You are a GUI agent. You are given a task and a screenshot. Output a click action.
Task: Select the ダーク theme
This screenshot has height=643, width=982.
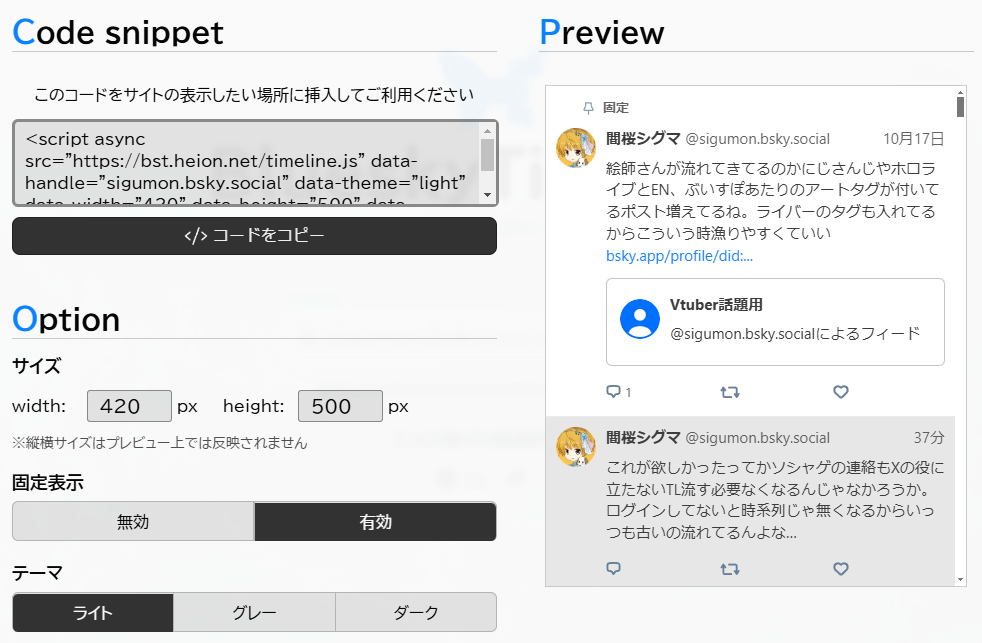click(x=415, y=612)
